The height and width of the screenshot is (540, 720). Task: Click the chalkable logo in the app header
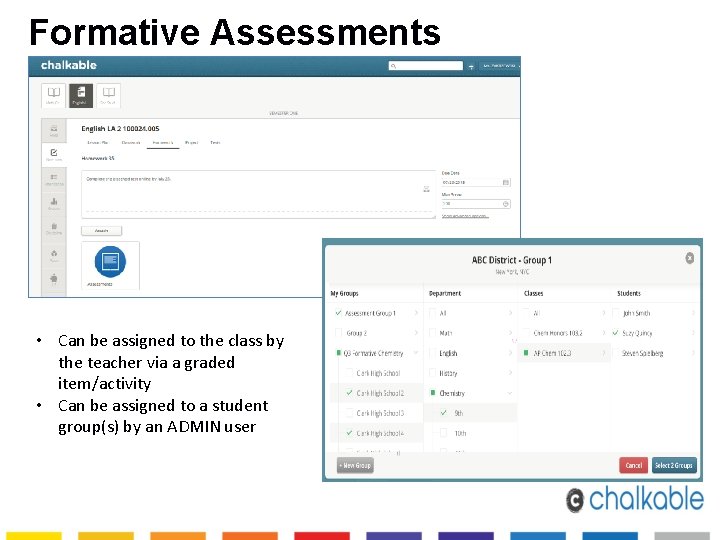[x=68, y=65]
